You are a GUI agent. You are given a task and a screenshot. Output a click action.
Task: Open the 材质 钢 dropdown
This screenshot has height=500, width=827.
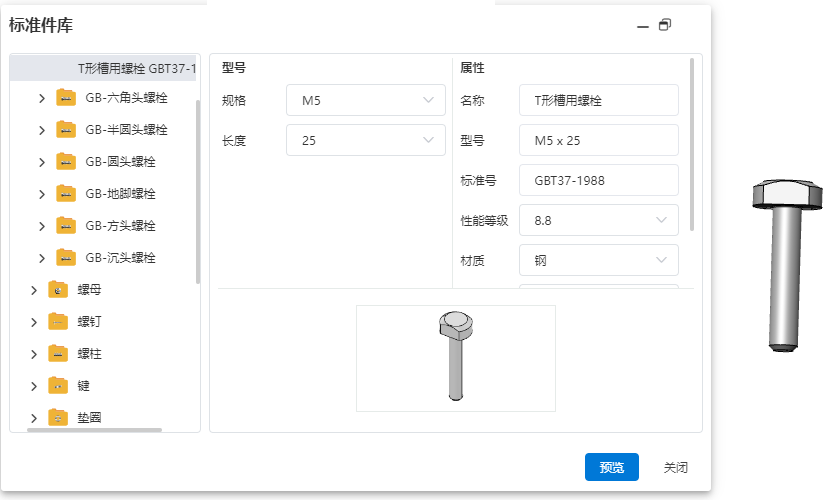click(x=599, y=260)
